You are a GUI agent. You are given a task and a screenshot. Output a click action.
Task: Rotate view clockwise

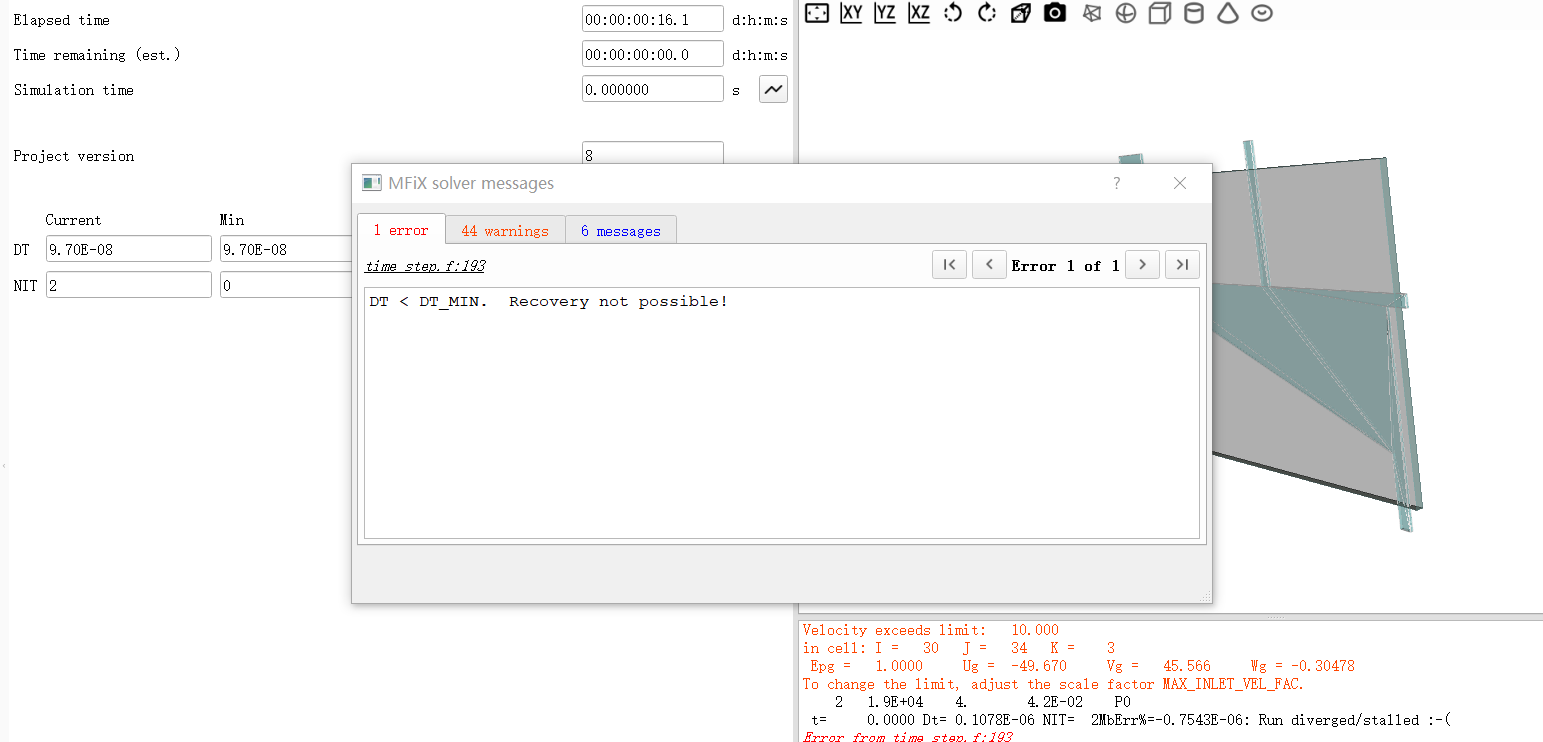[x=987, y=13]
